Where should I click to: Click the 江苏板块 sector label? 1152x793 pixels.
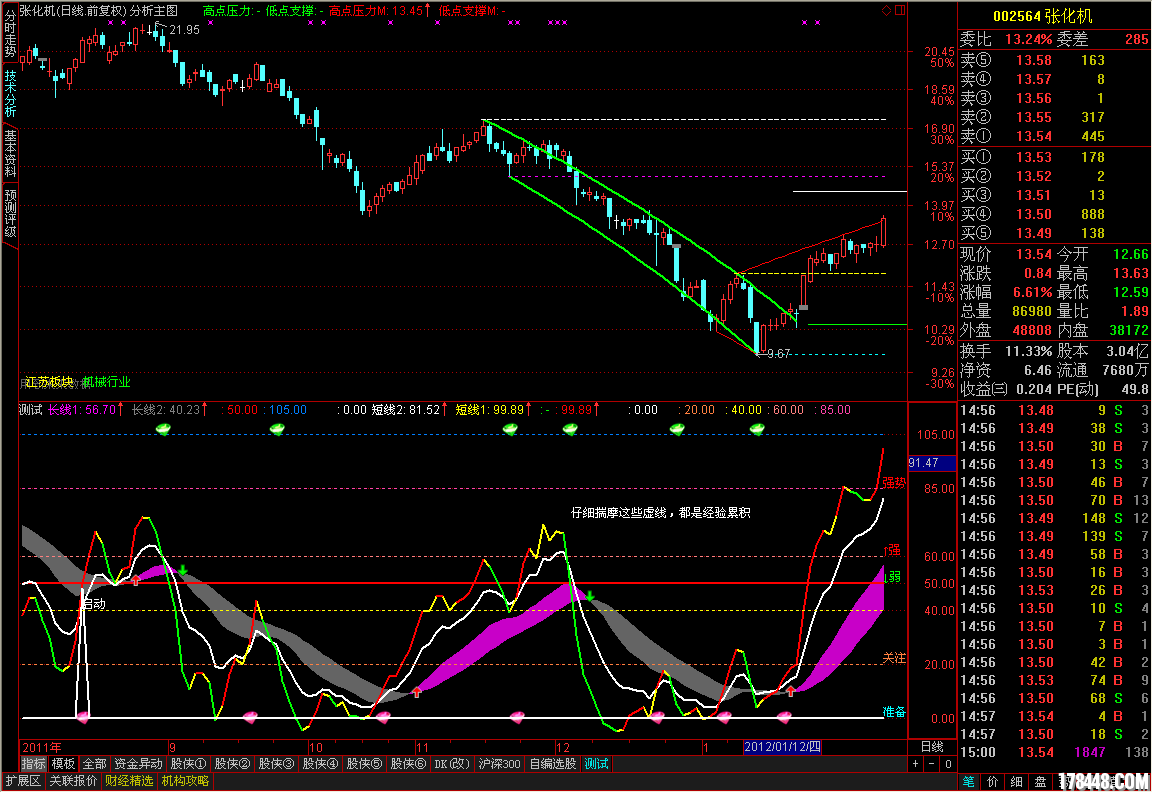pos(49,382)
